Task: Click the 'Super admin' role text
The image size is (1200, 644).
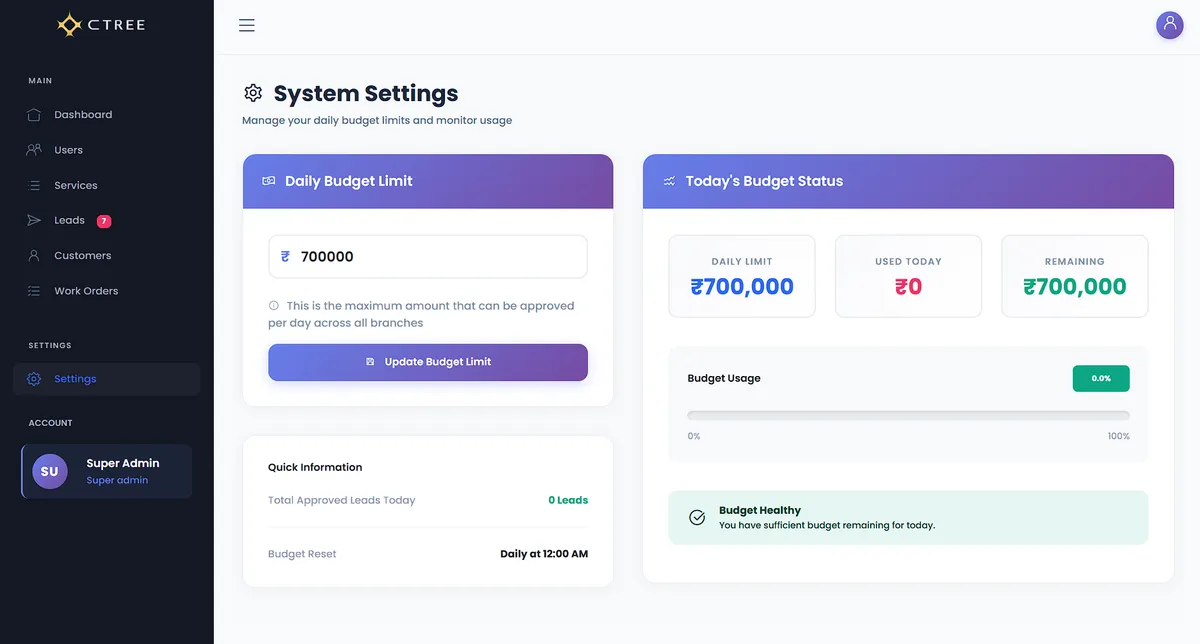Action: (117, 480)
